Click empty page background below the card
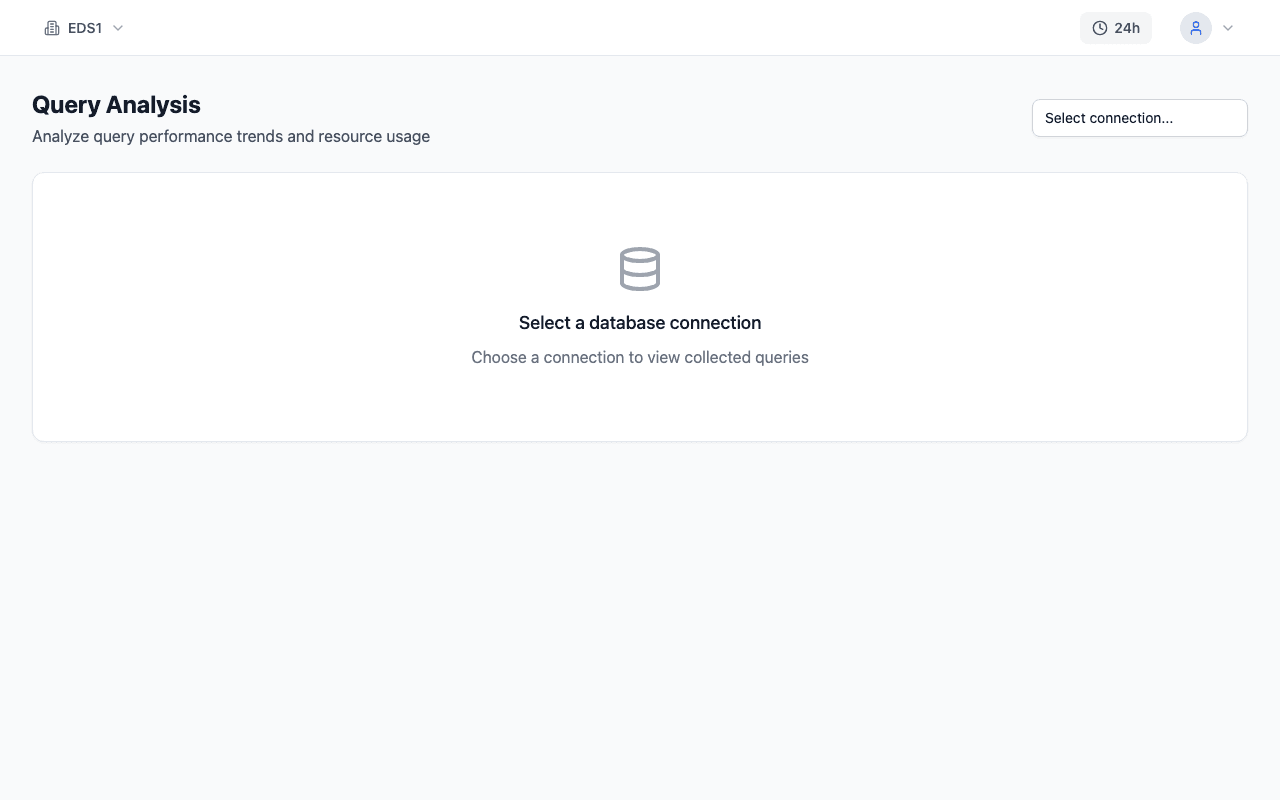This screenshot has height=800, width=1280. pyautogui.click(x=640, y=620)
